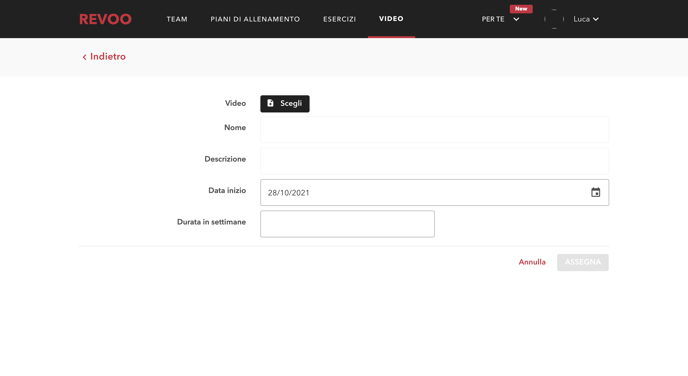Click the Annulla link

click(x=532, y=262)
